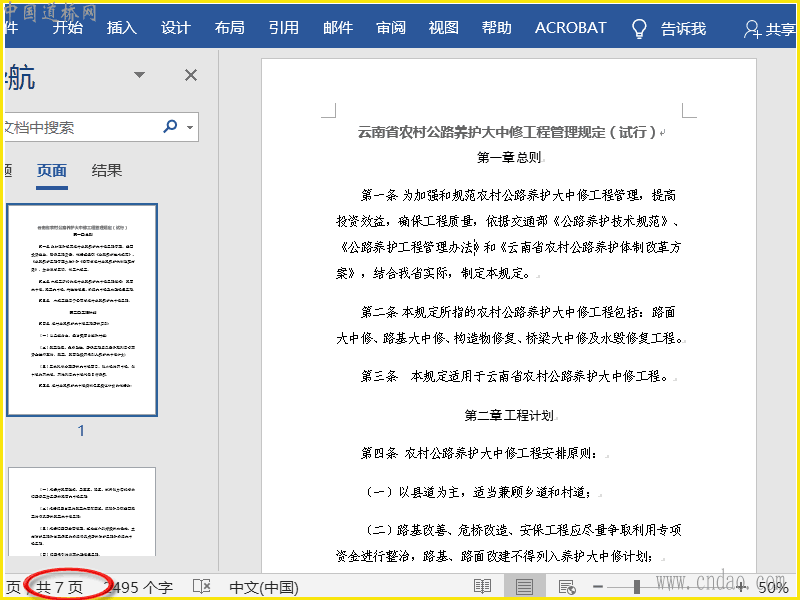The image size is (800, 600).
Task: Change language 中文(中国) in status bar
Action: coord(264,587)
